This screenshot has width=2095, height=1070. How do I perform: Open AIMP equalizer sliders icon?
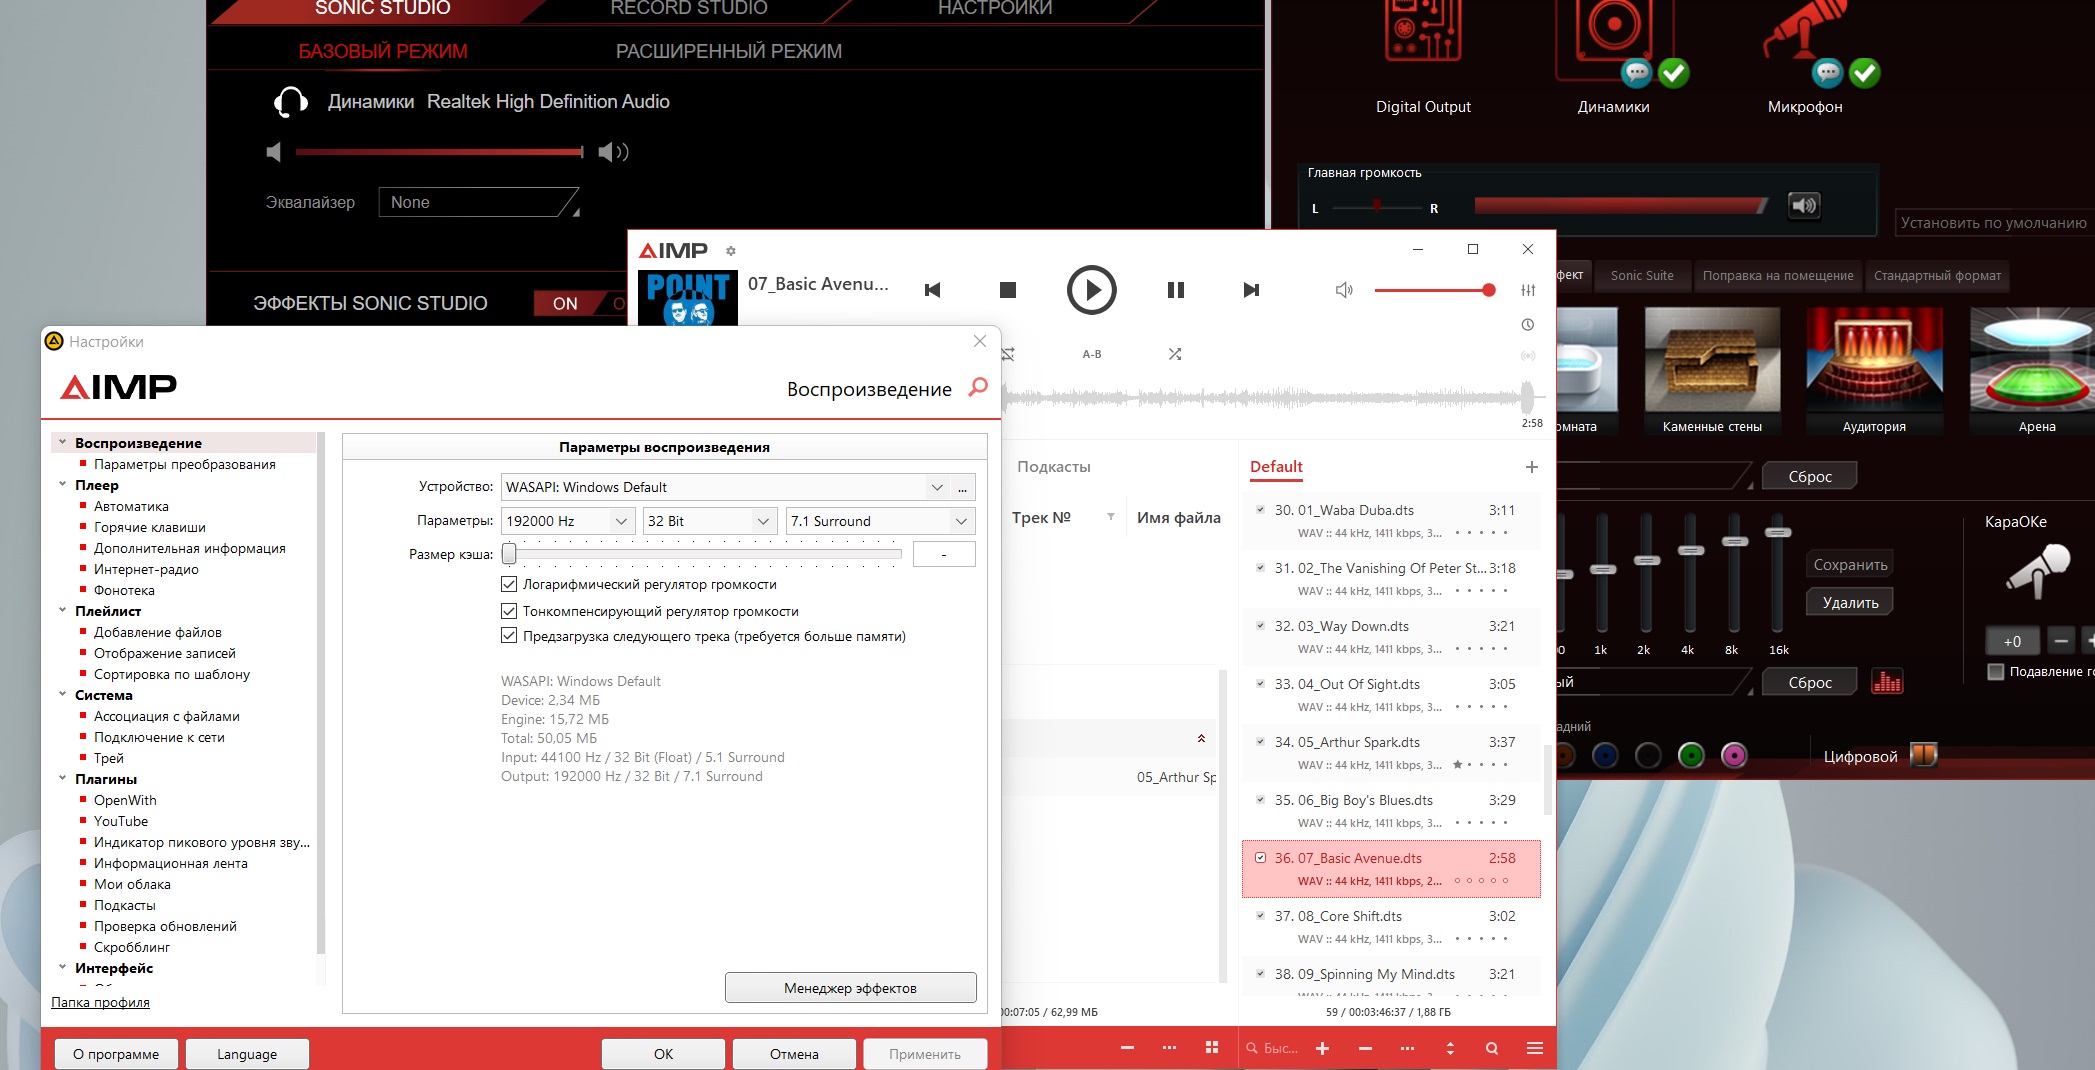pos(1528,290)
